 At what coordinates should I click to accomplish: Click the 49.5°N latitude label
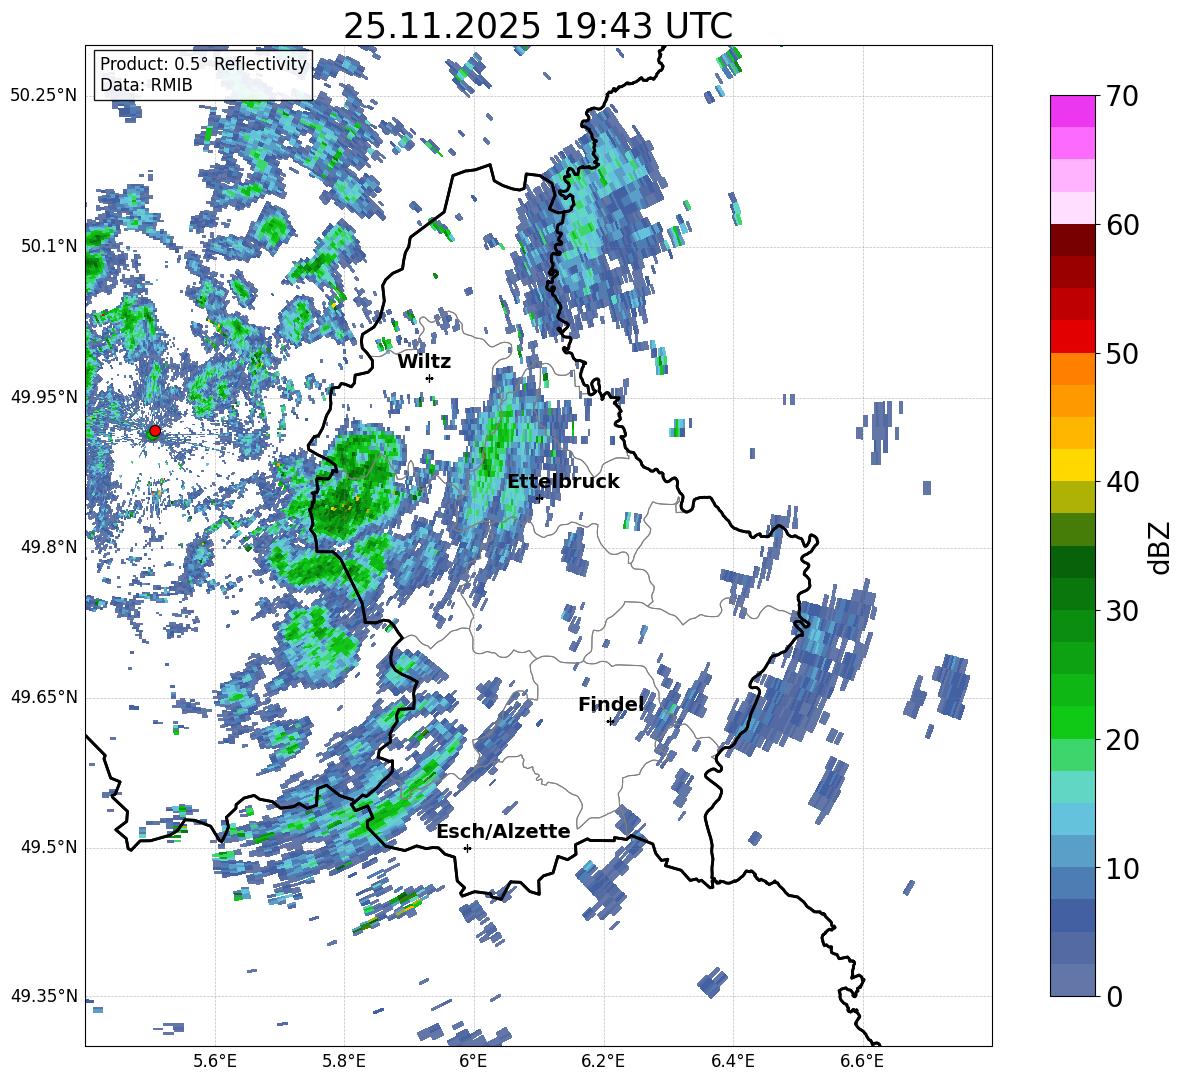[48, 847]
